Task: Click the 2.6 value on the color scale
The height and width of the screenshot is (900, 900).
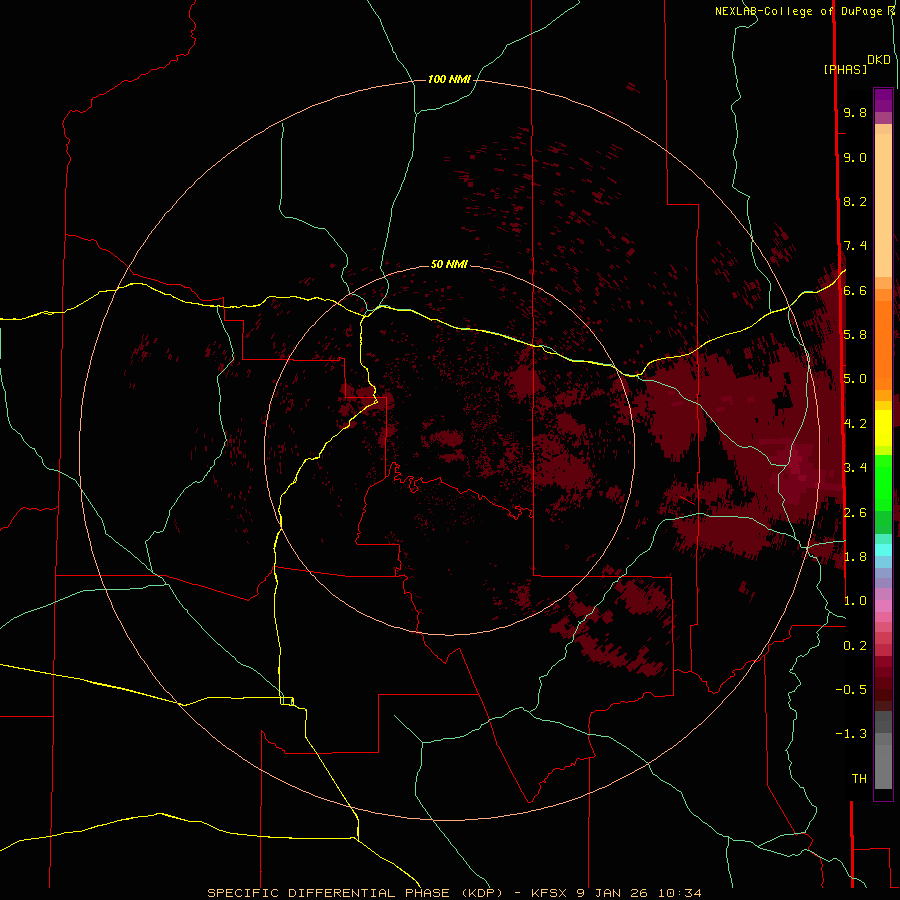Action: tap(855, 513)
